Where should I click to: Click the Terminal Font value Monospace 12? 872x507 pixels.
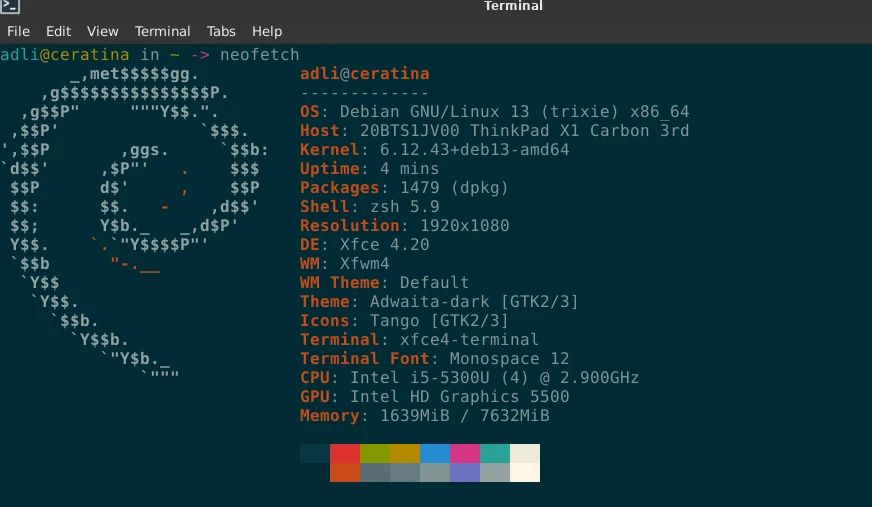click(x=509, y=359)
